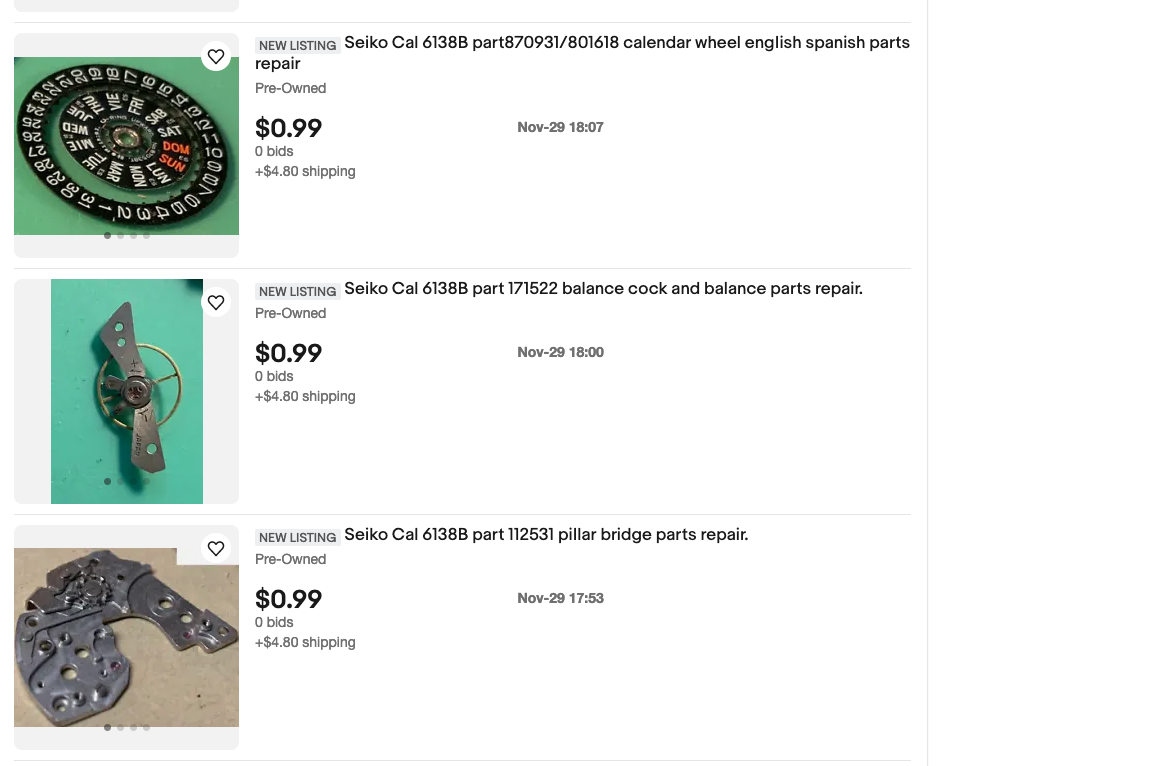The image size is (1165, 766).
Task: Select second image dot on pillar bridge photo
Action: [x=120, y=728]
